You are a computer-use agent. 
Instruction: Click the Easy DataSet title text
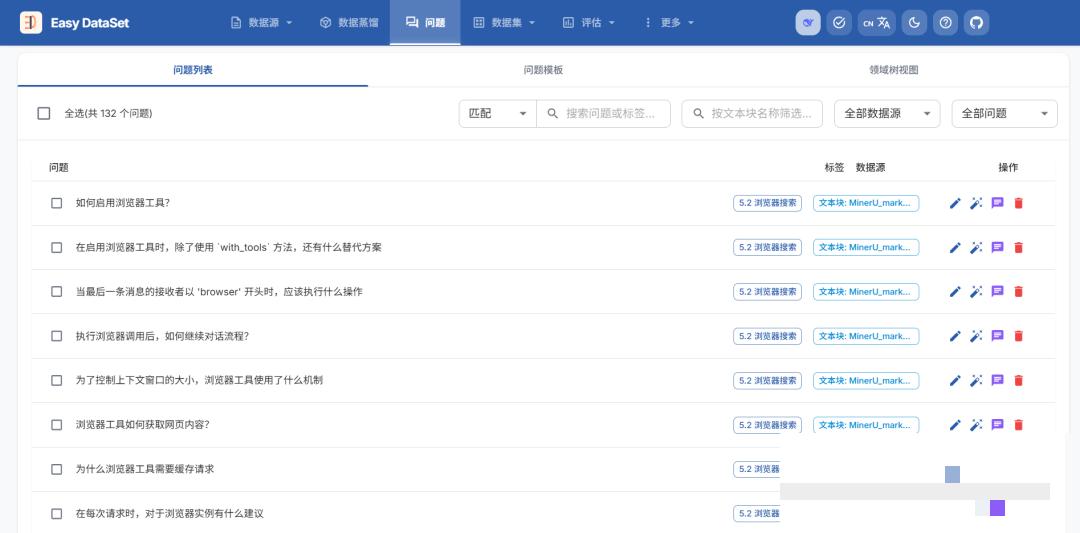(x=90, y=23)
